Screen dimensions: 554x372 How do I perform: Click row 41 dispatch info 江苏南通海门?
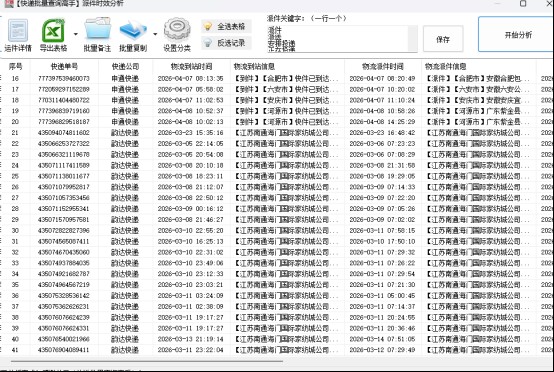(x=478, y=350)
